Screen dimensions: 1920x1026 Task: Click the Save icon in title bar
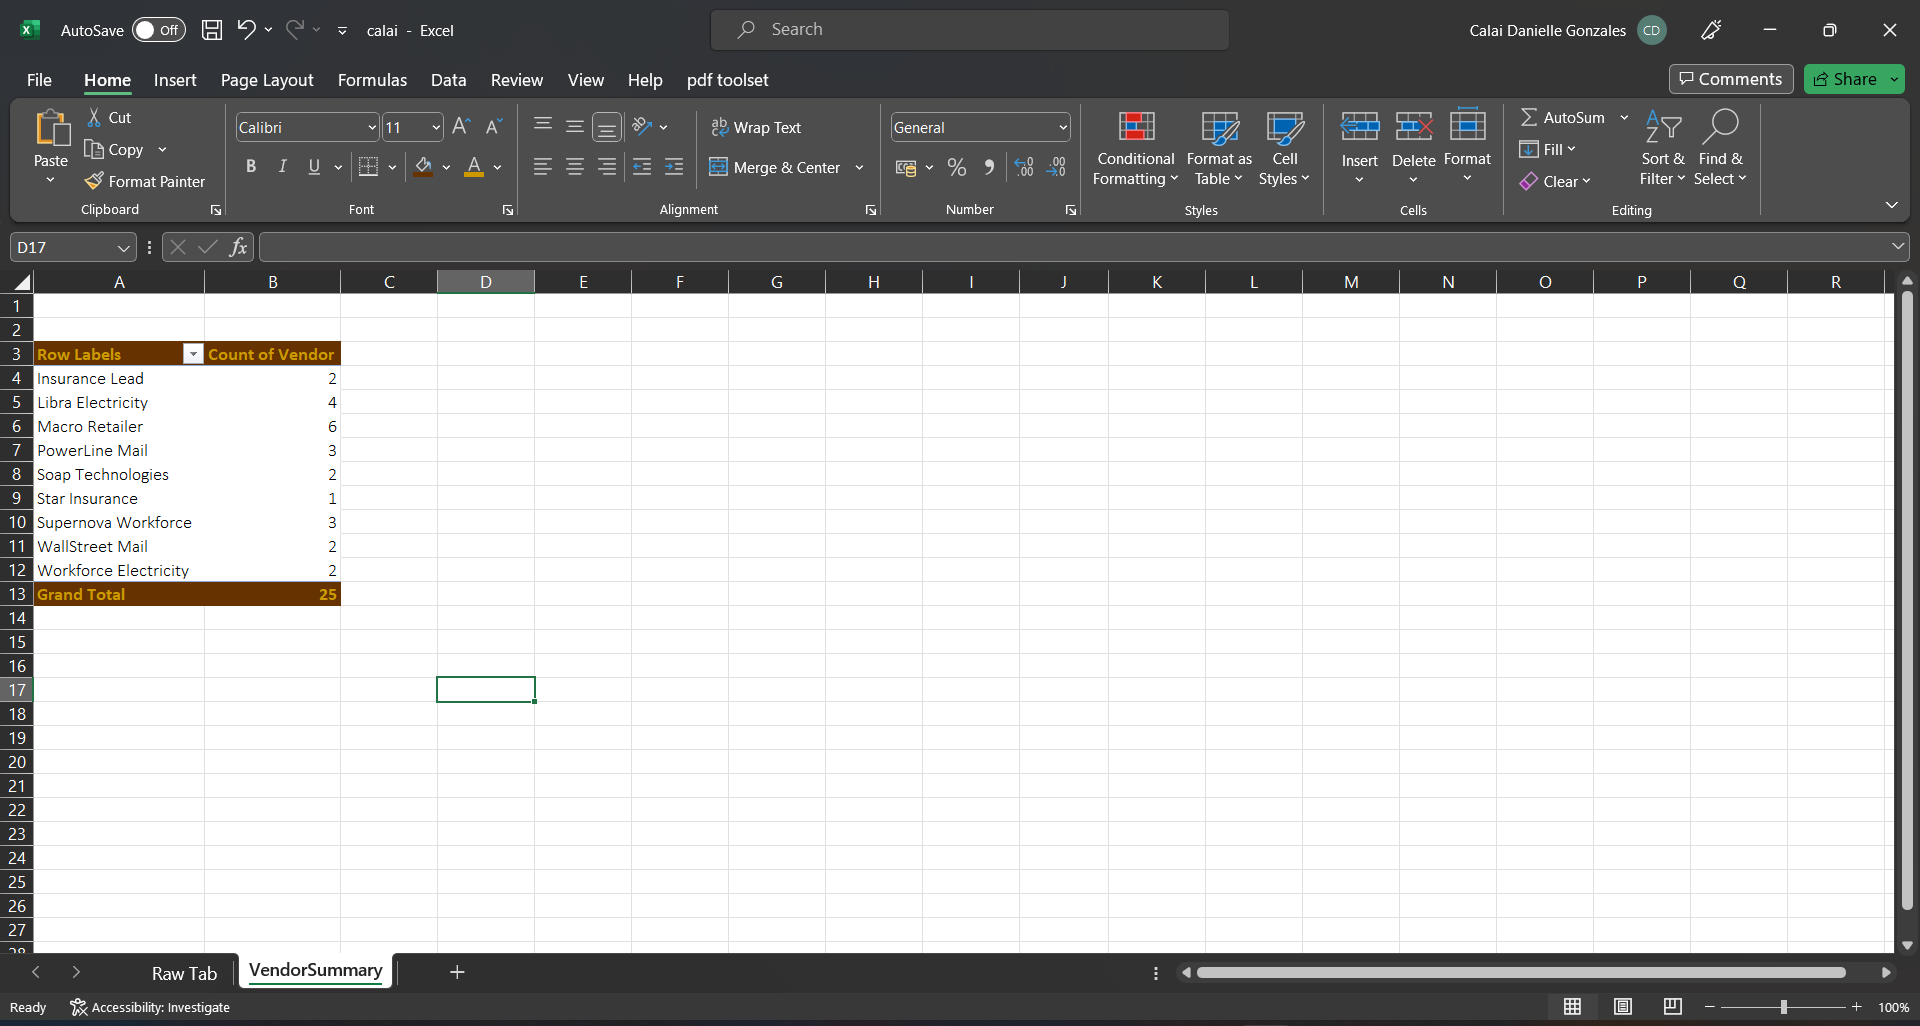pyautogui.click(x=212, y=30)
